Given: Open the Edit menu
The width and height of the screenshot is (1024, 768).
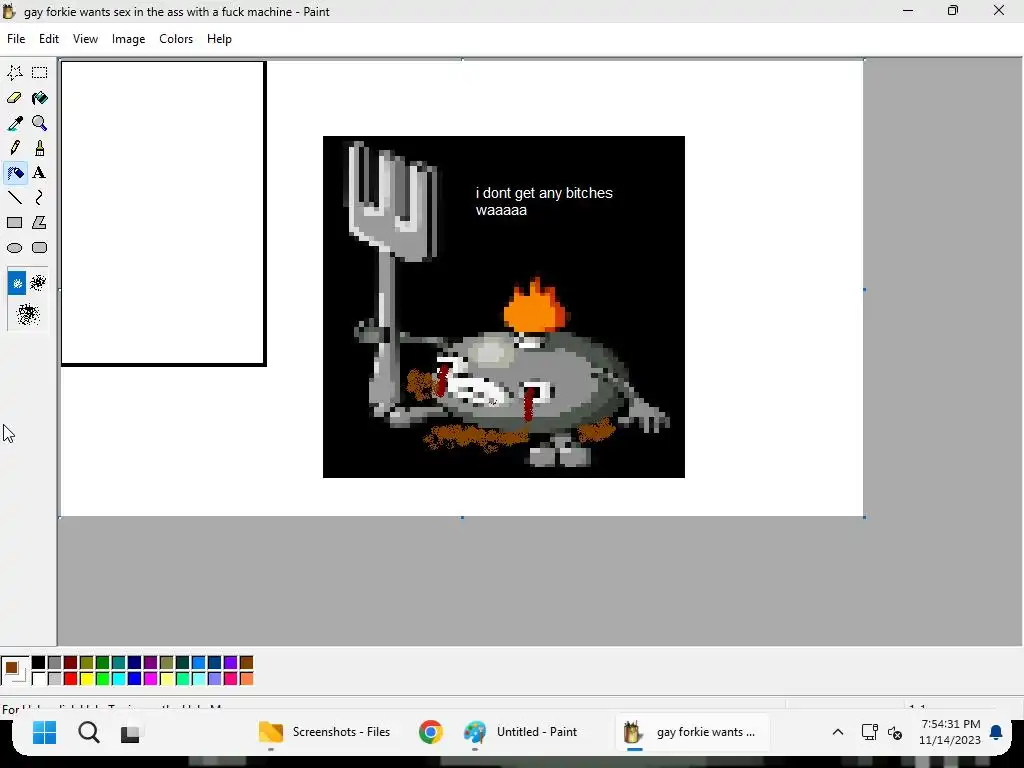Looking at the screenshot, I should click(x=49, y=39).
